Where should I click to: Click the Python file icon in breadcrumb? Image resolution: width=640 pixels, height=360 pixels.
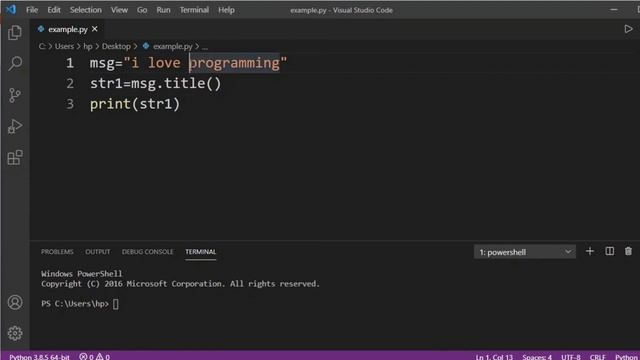click(x=146, y=46)
